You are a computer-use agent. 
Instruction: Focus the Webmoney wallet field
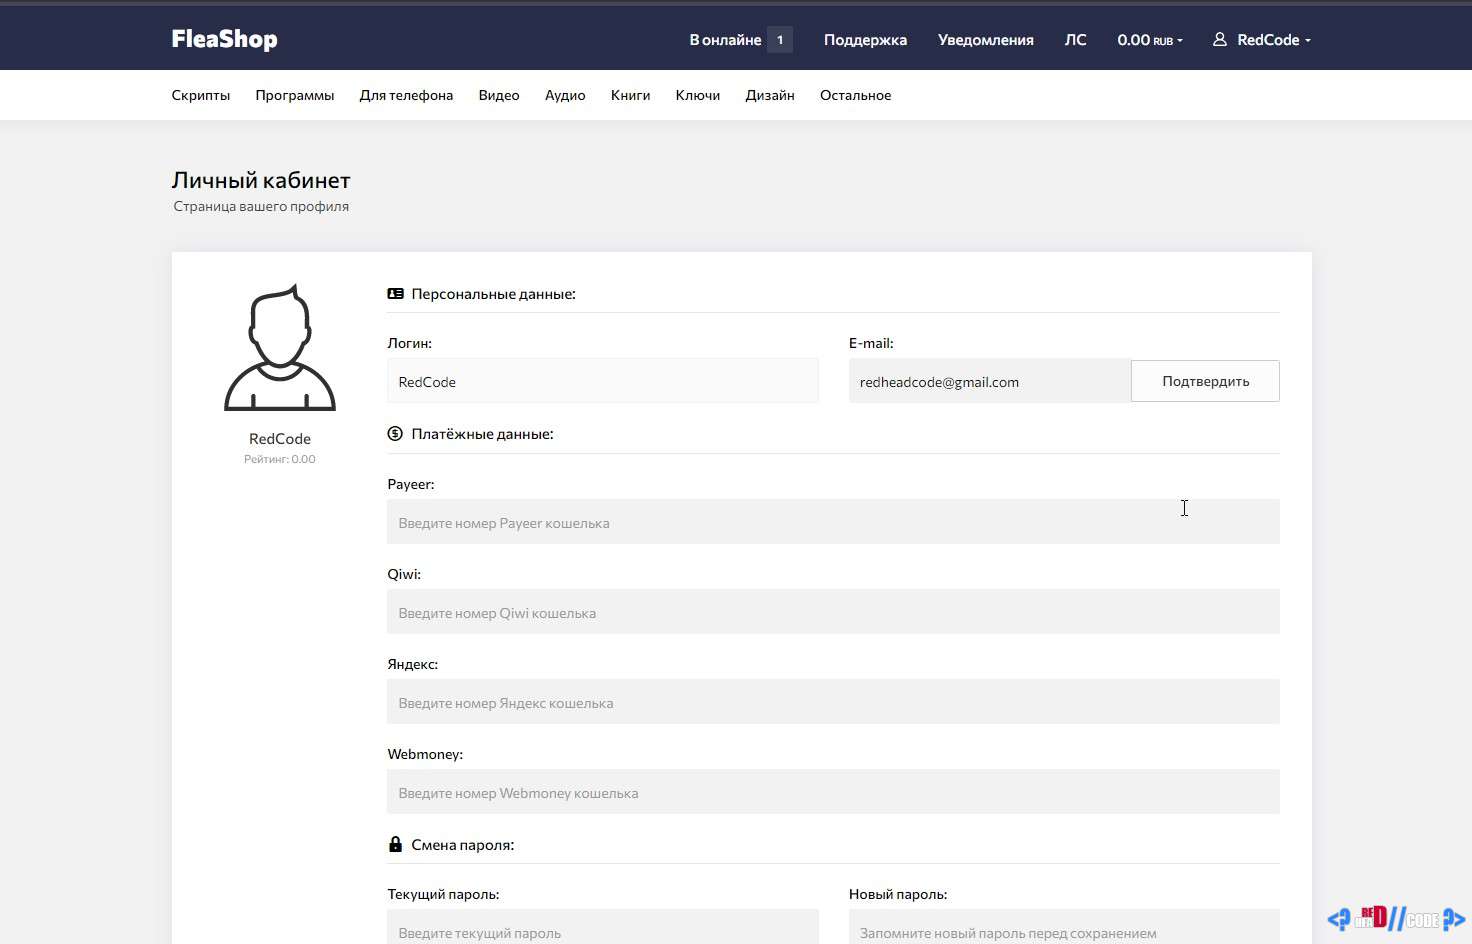tap(833, 792)
